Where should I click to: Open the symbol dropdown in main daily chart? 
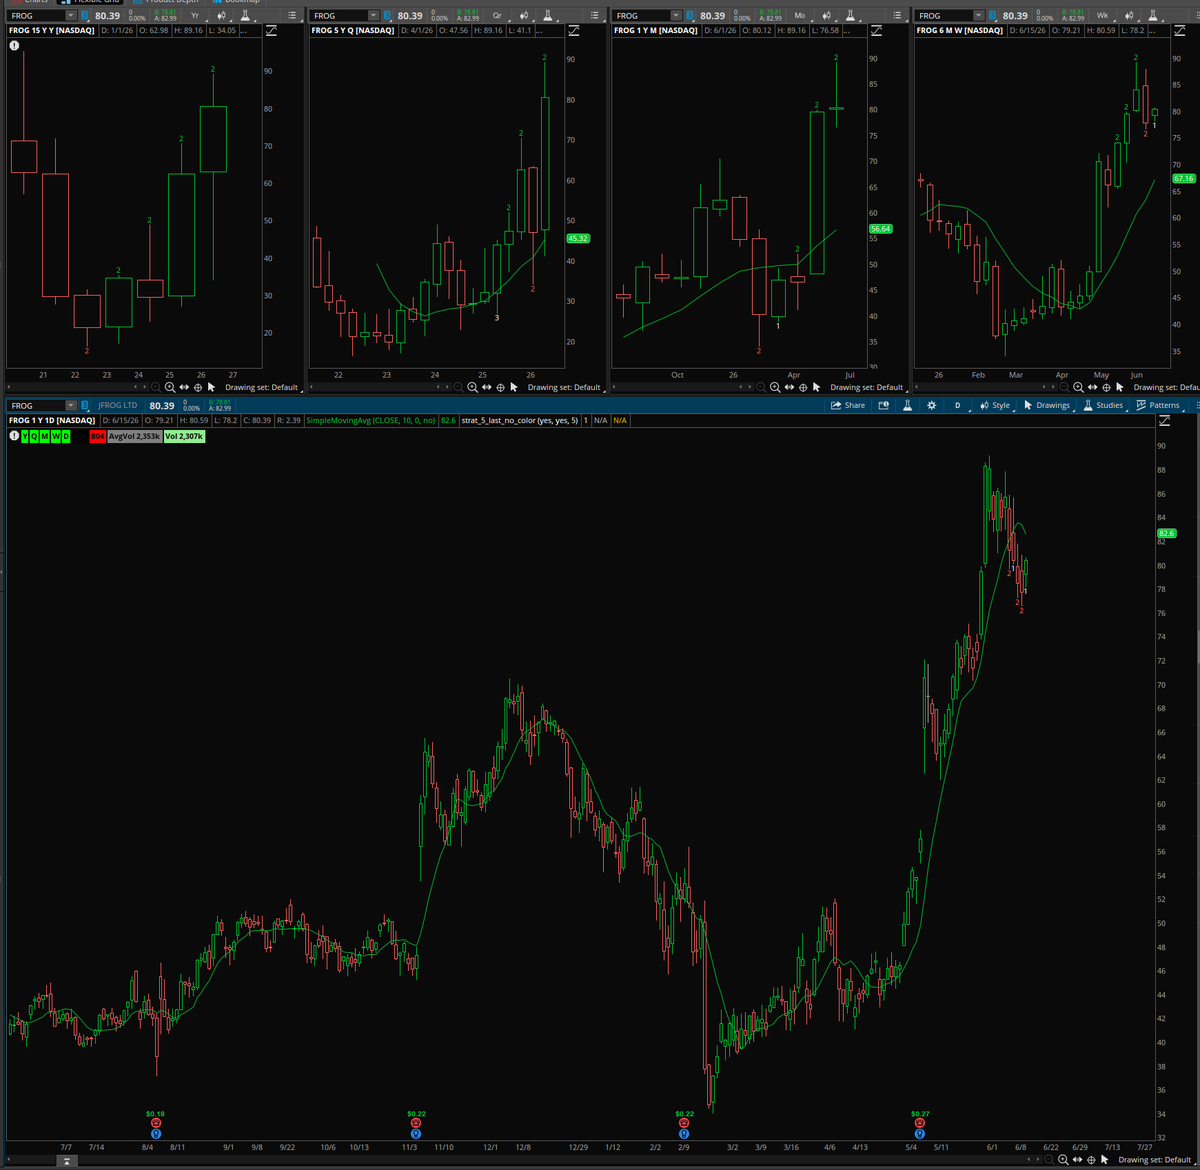tap(71, 406)
